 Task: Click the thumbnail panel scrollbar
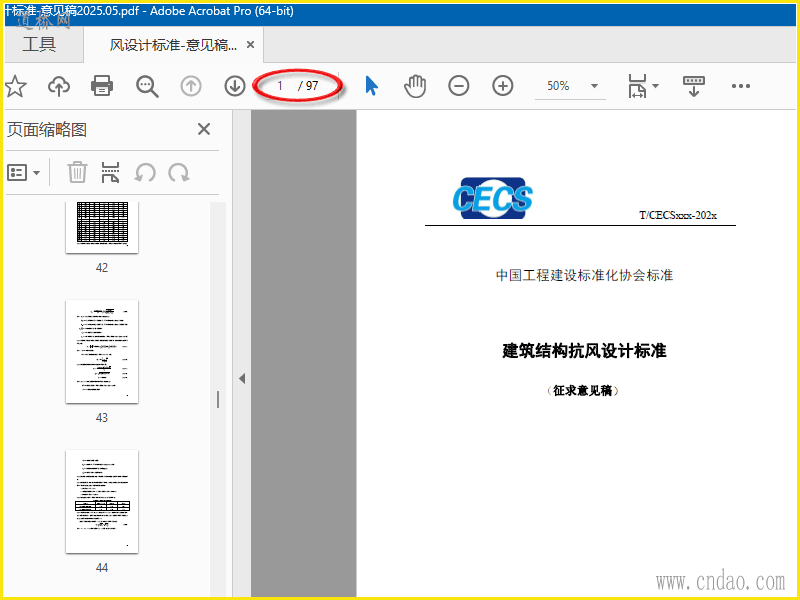(x=218, y=399)
